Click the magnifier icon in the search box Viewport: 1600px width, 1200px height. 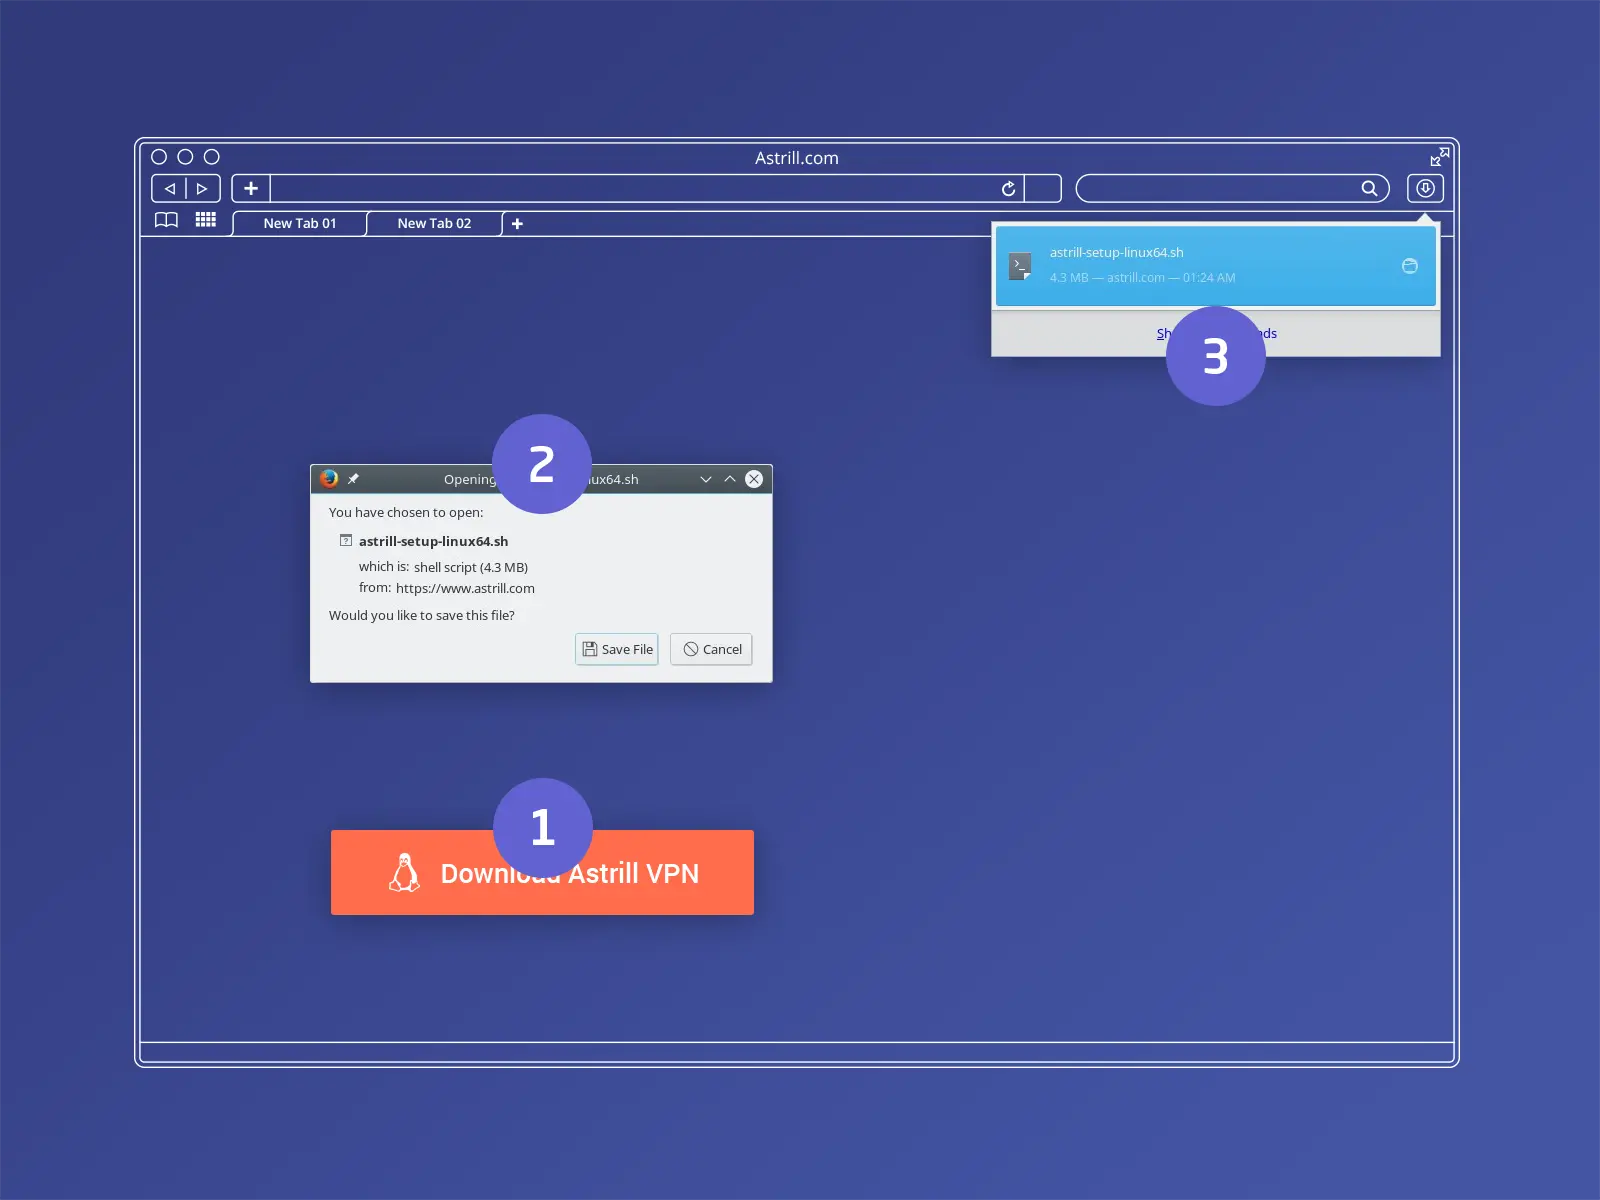point(1369,188)
